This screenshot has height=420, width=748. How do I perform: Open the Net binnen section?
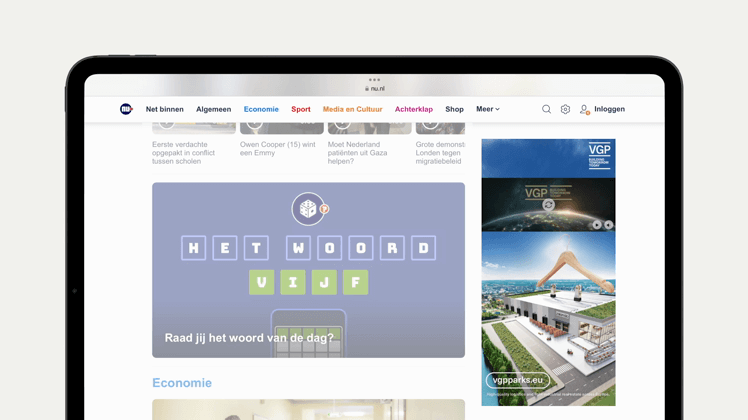(x=164, y=109)
